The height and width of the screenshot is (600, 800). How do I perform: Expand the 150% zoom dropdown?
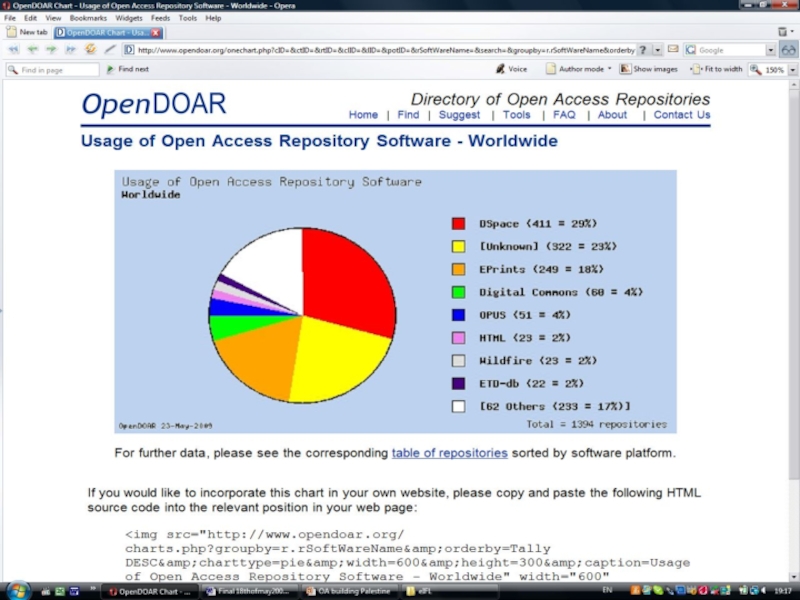click(790, 69)
